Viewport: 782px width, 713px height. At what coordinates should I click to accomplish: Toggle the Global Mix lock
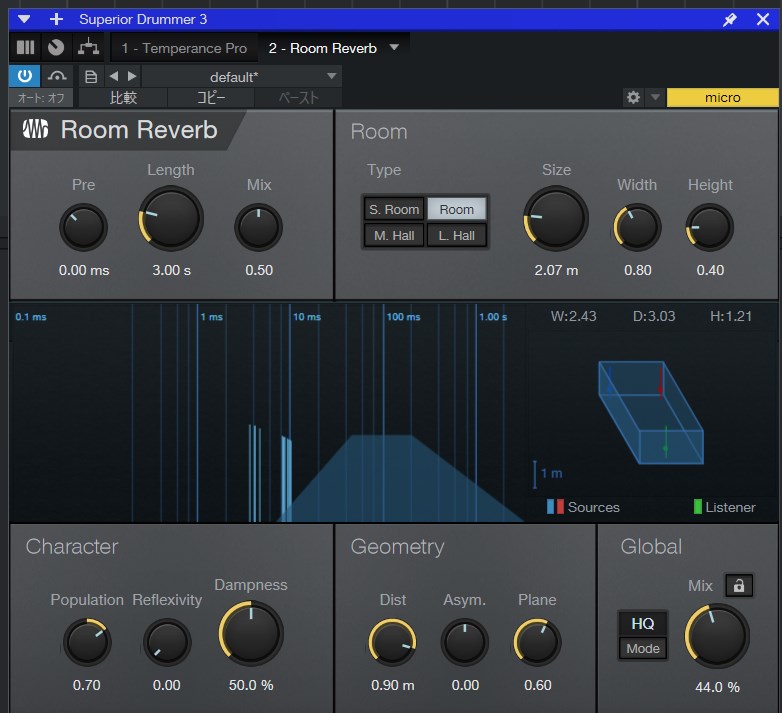click(739, 586)
